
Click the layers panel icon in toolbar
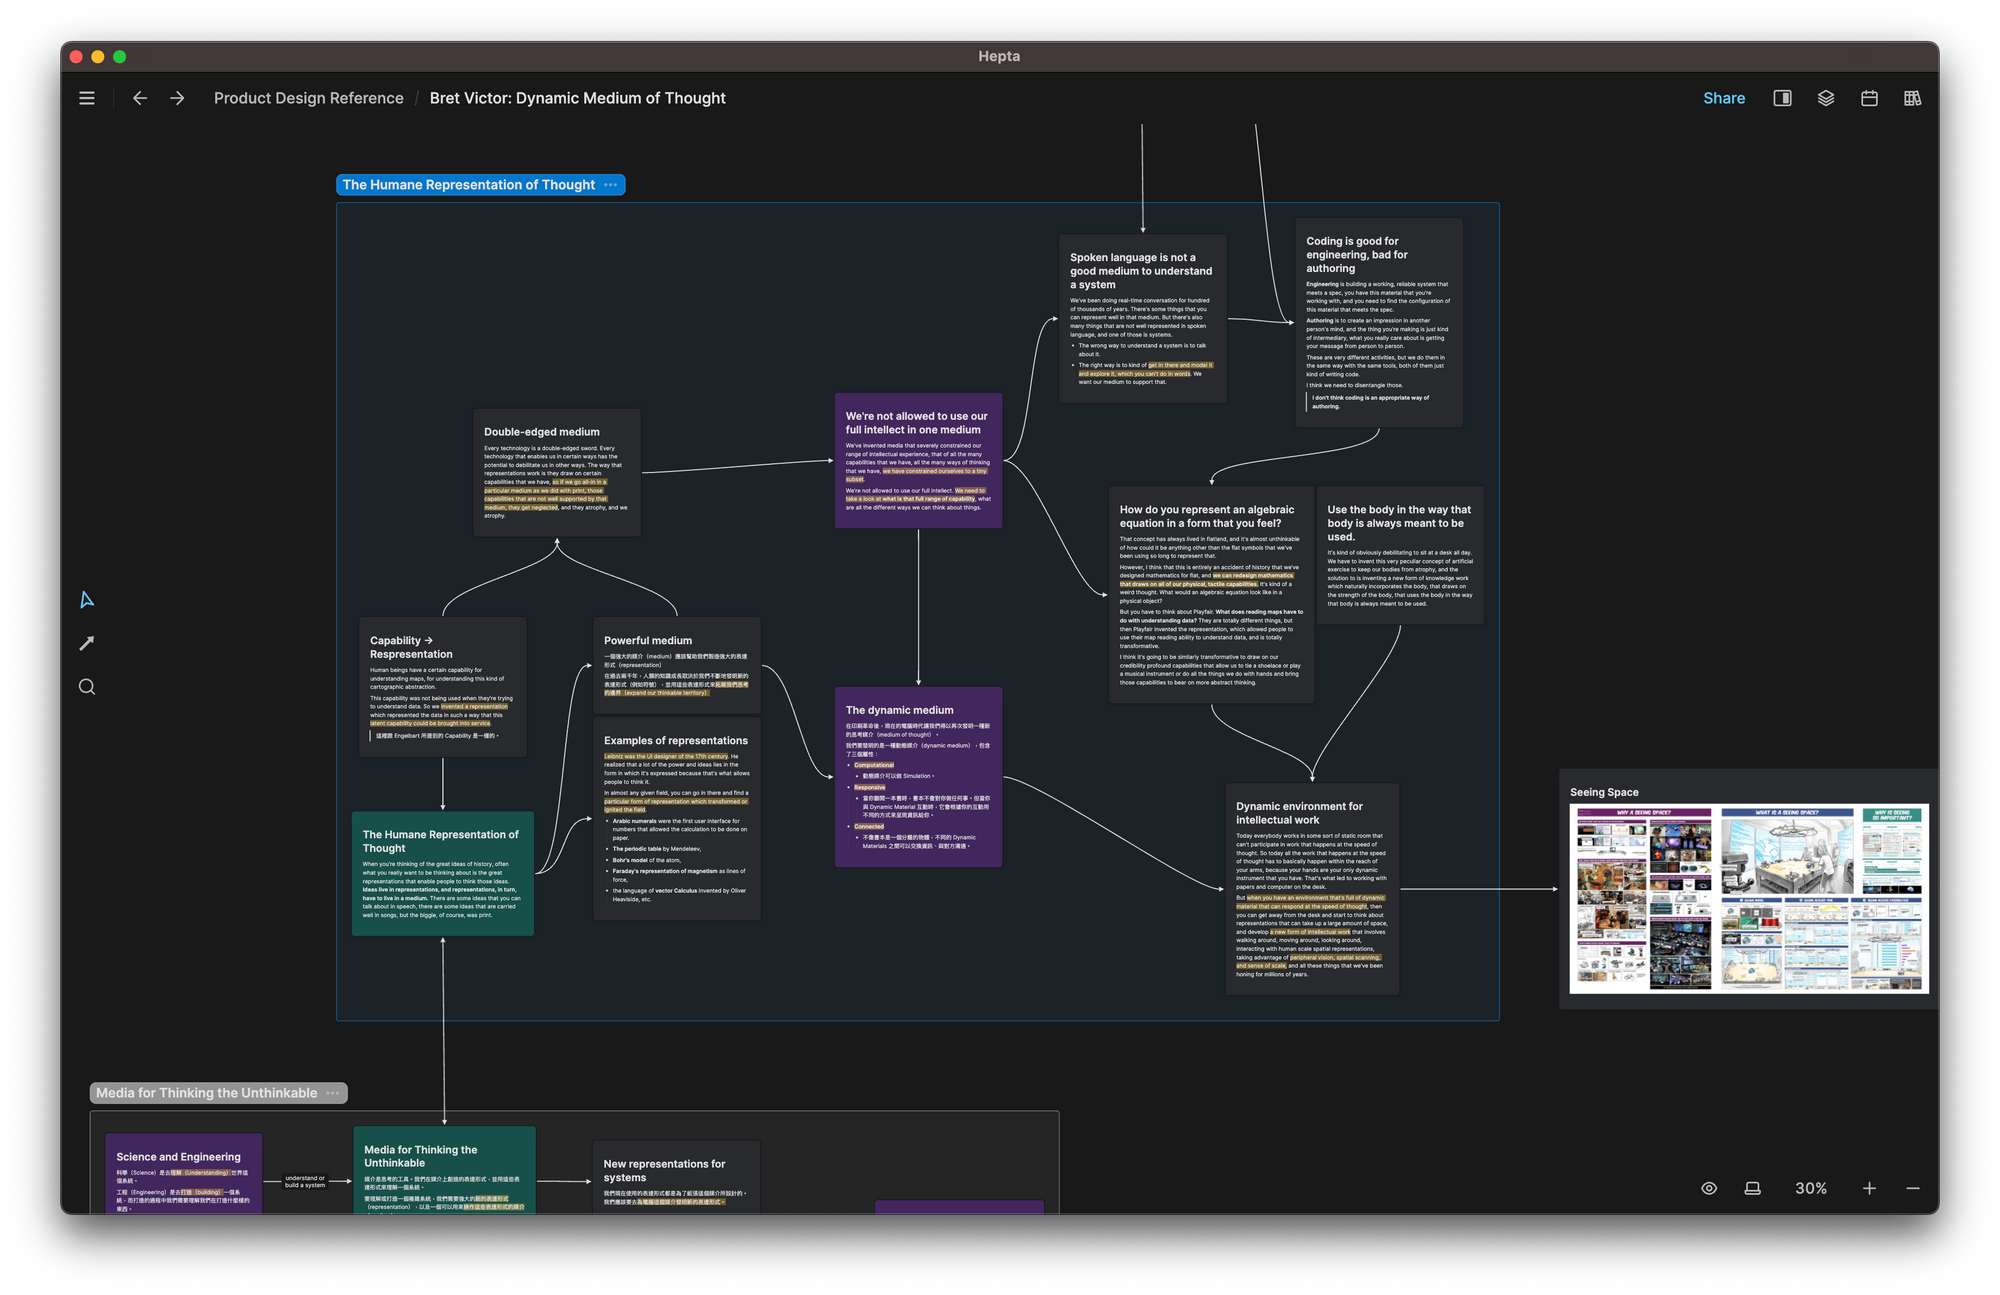click(x=1825, y=98)
